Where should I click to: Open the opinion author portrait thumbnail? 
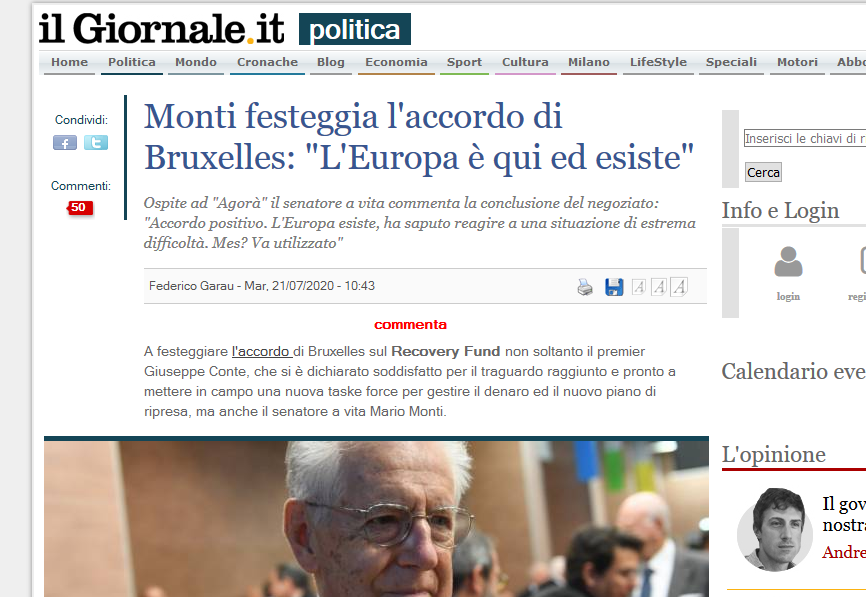(774, 530)
